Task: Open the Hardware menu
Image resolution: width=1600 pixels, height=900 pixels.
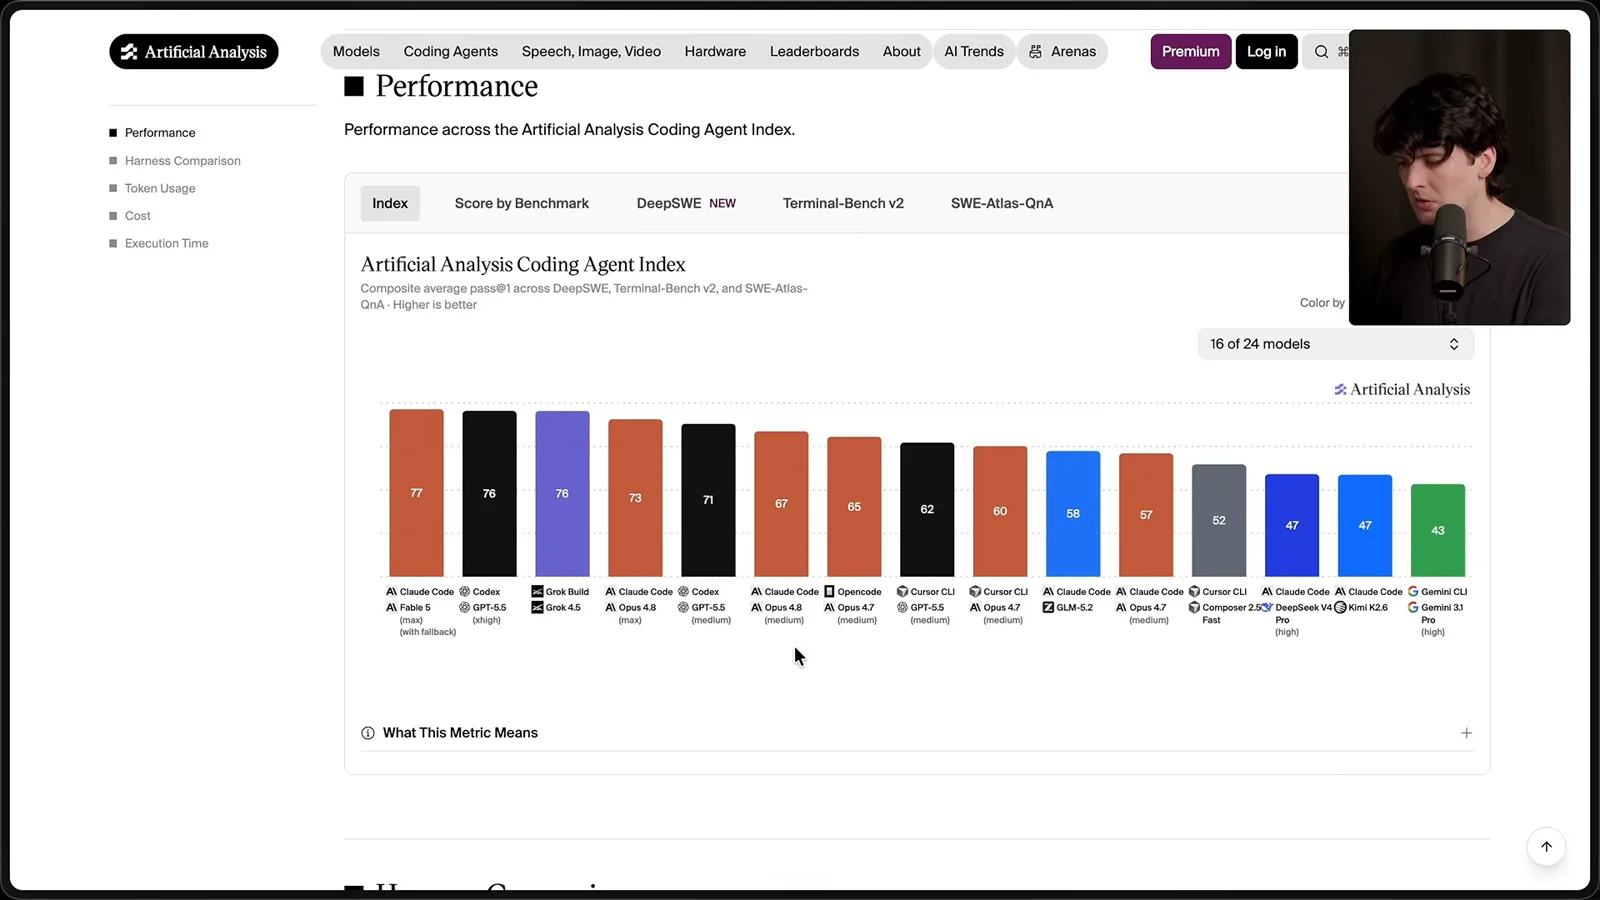Action: click(x=715, y=52)
